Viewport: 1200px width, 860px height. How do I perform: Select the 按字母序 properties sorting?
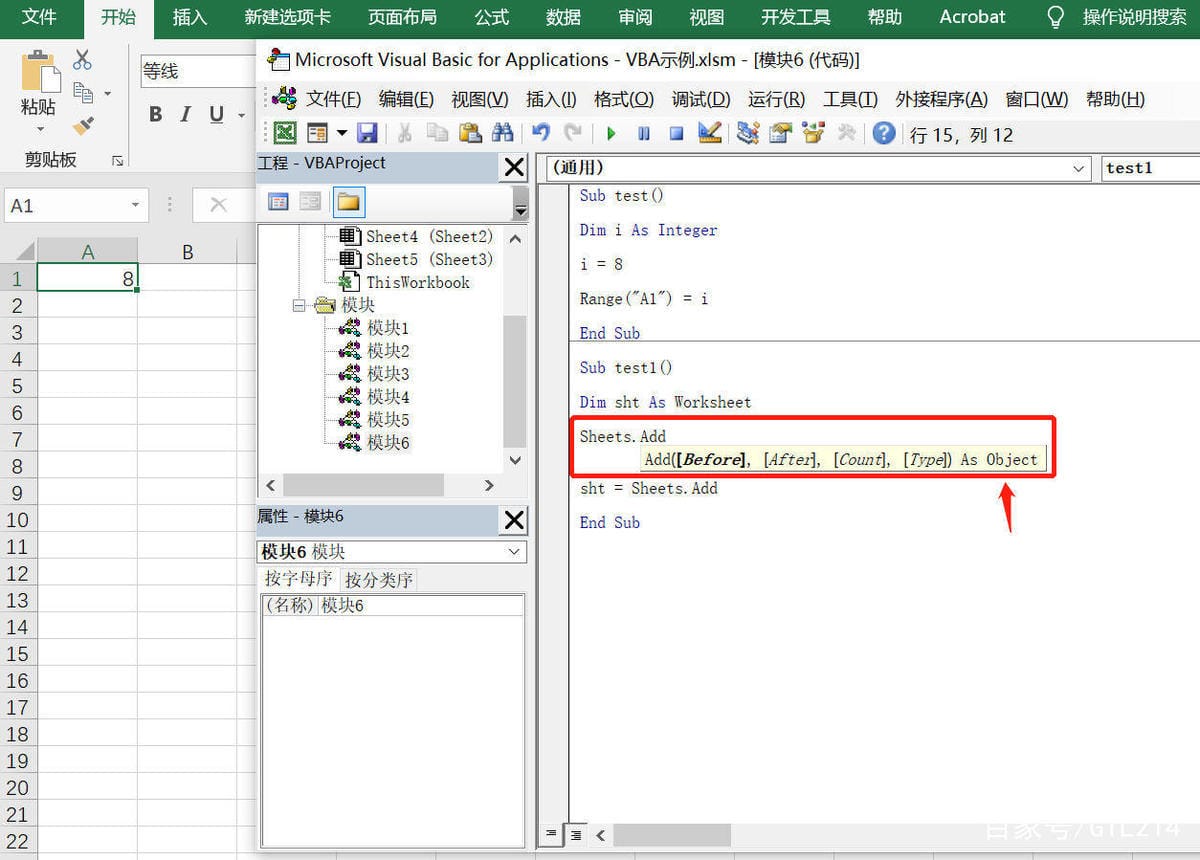[297, 578]
